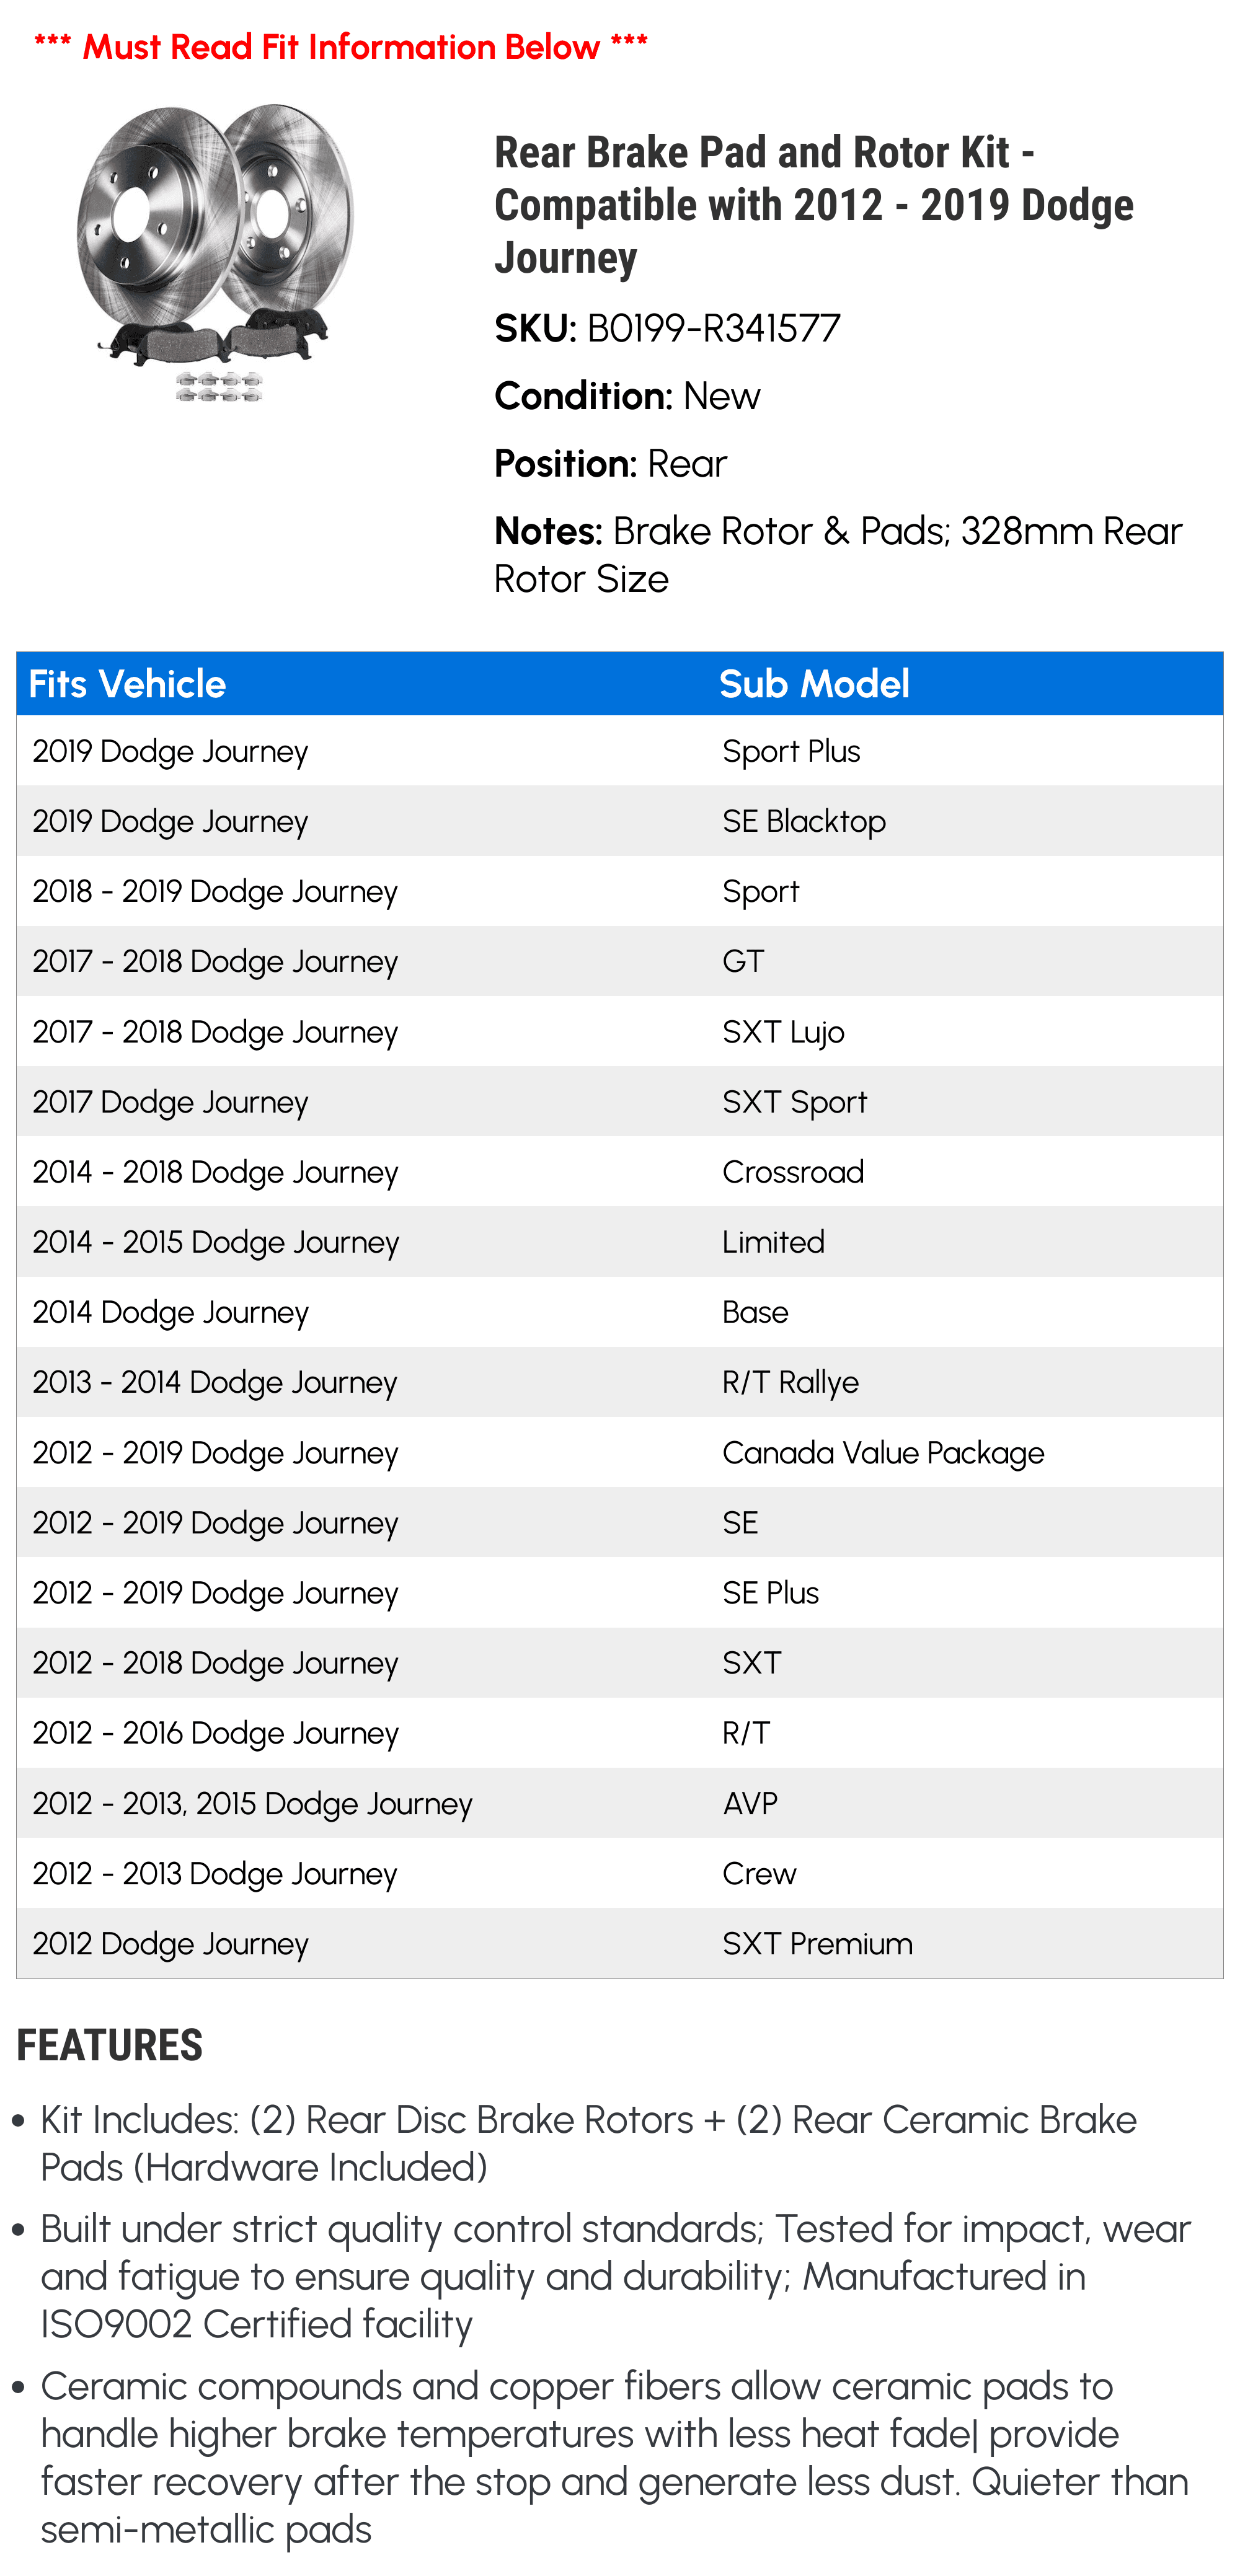Select the 2019 Dodge Journey Sport Plus row
Screen dimensions: 1240x2576
click(619, 751)
